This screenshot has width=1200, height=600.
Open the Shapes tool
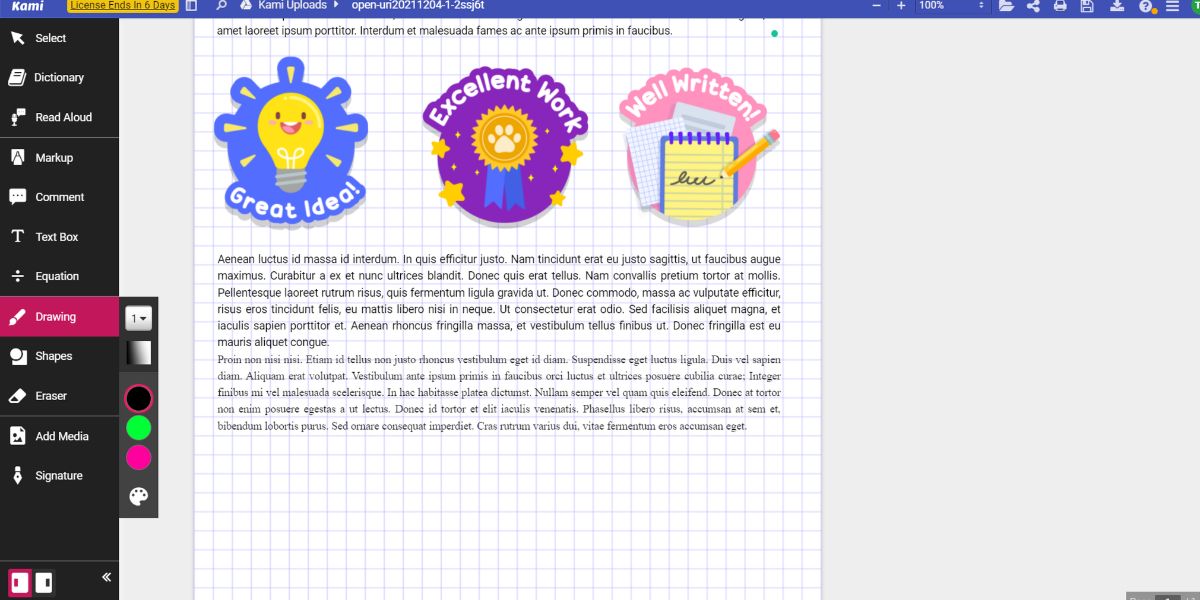click(x=53, y=356)
